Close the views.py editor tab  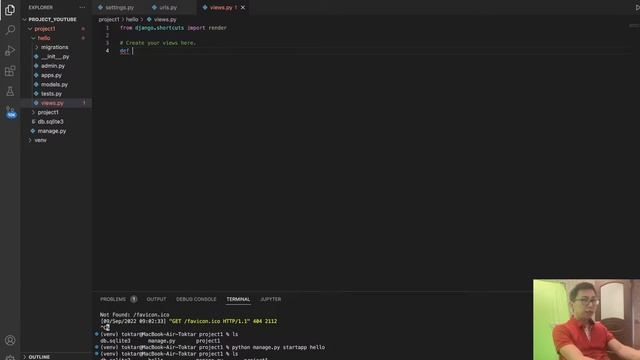click(x=243, y=7)
